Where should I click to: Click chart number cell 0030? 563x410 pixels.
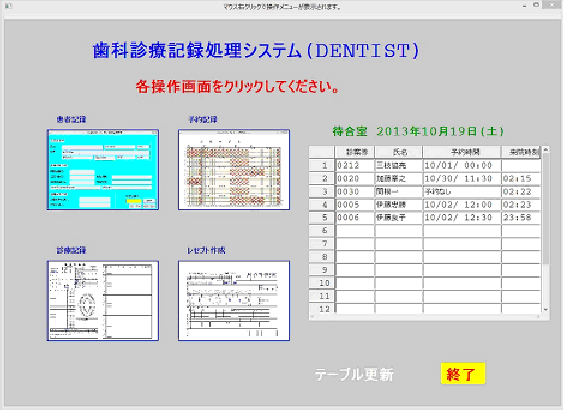click(x=355, y=192)
